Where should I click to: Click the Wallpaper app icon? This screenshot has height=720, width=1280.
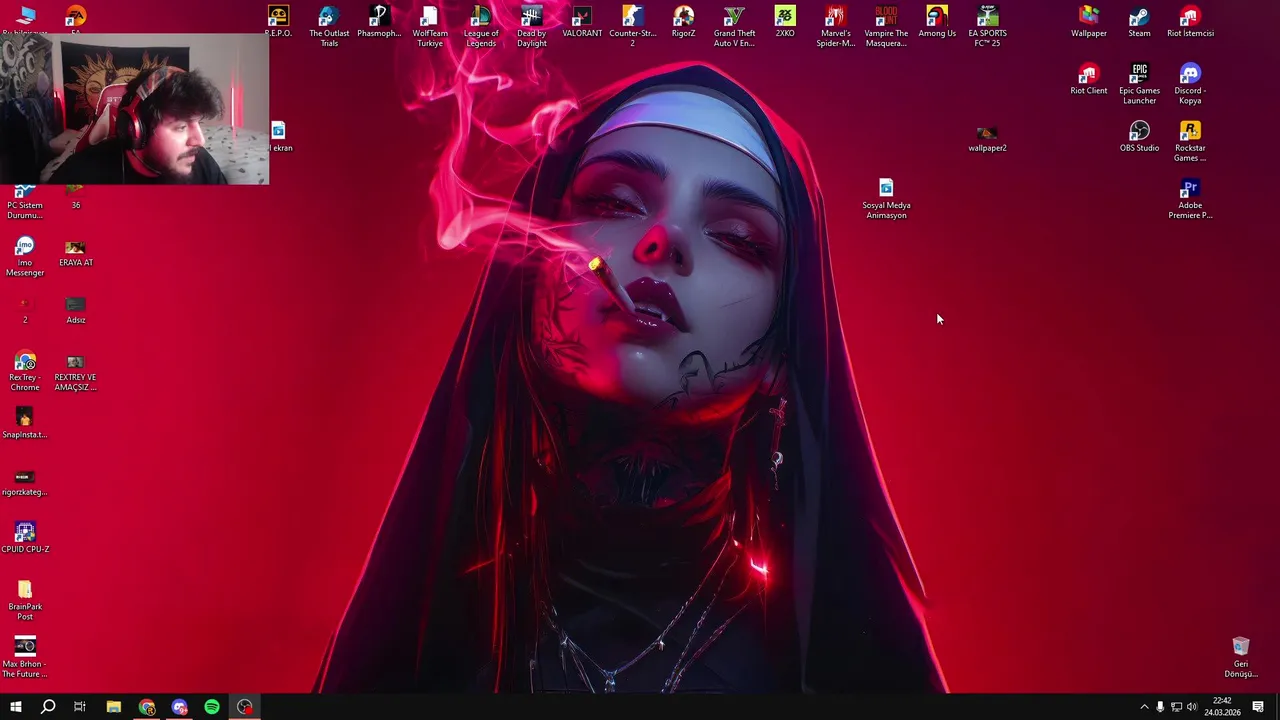coord(1089,22)
